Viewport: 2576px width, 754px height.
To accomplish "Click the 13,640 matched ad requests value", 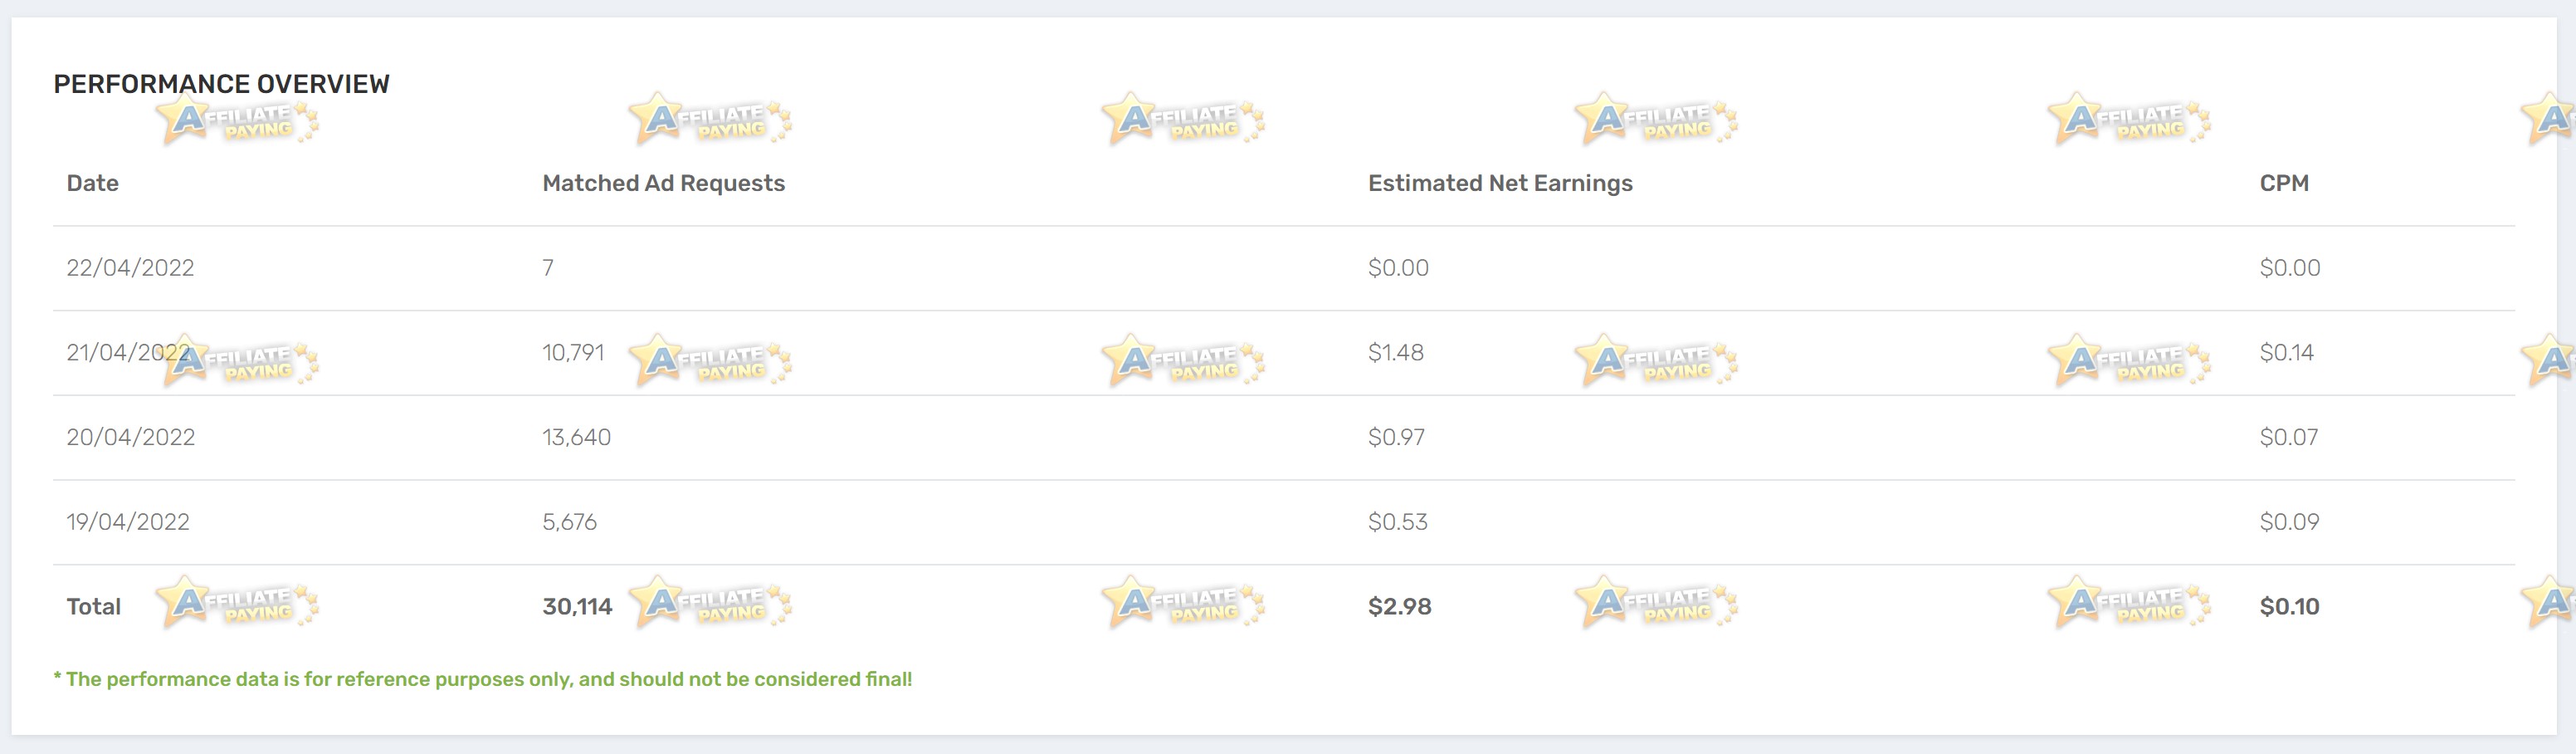I will coord(576,437).
